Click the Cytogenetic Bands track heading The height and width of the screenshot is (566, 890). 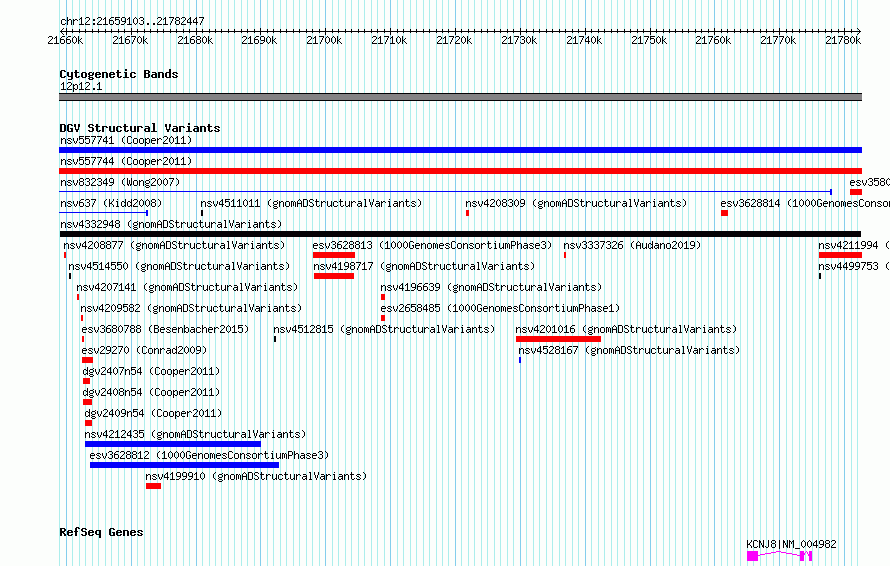tap(119, 74)
